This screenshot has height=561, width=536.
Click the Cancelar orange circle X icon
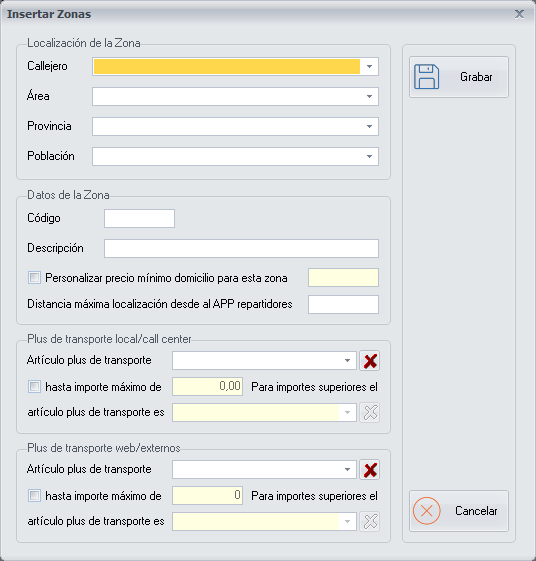[427, 511]
